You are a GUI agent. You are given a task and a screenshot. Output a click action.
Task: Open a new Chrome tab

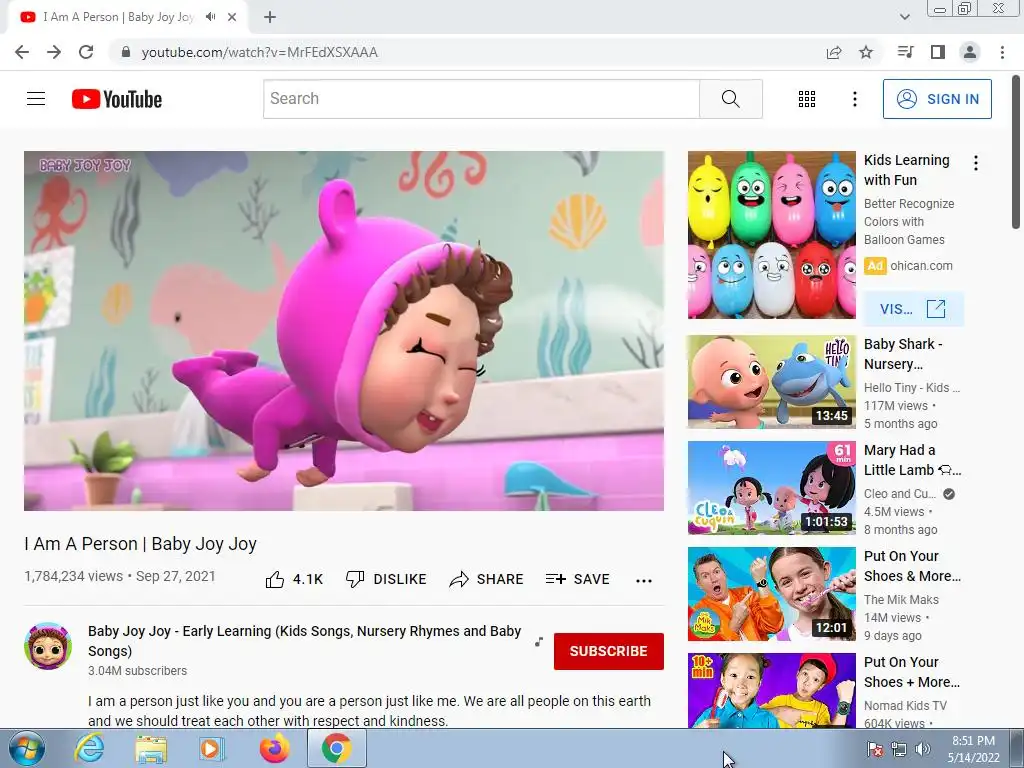(x=270, y=18)
